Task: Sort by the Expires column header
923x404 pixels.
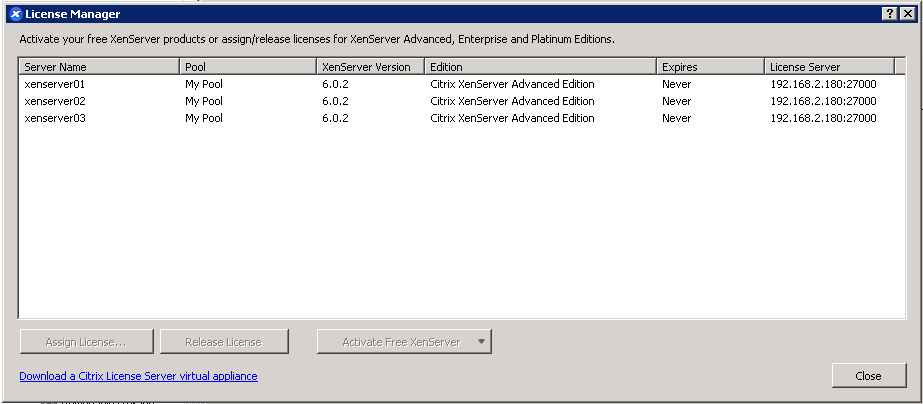Action: pos(710,67)
